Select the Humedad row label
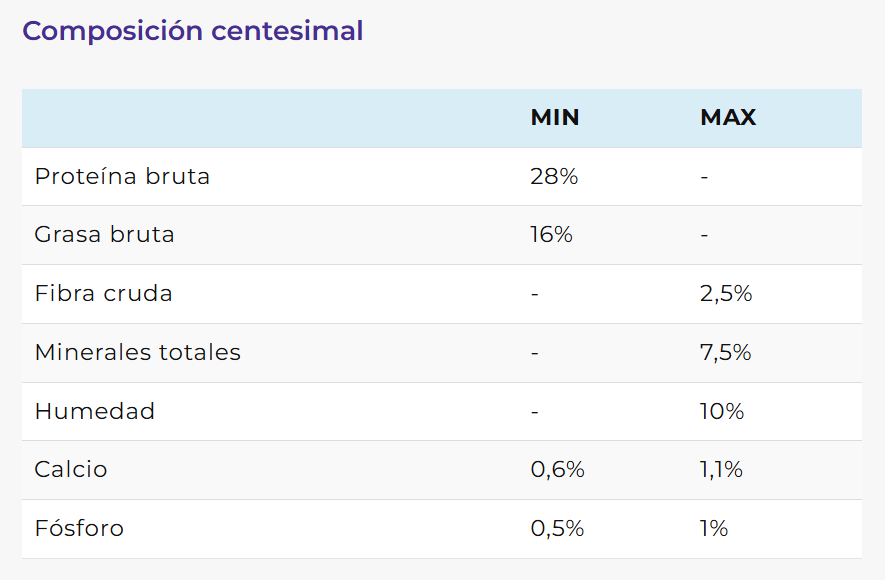Image resolution: width=885 pixels, height=580 pixels. click(x=94, y=411)
